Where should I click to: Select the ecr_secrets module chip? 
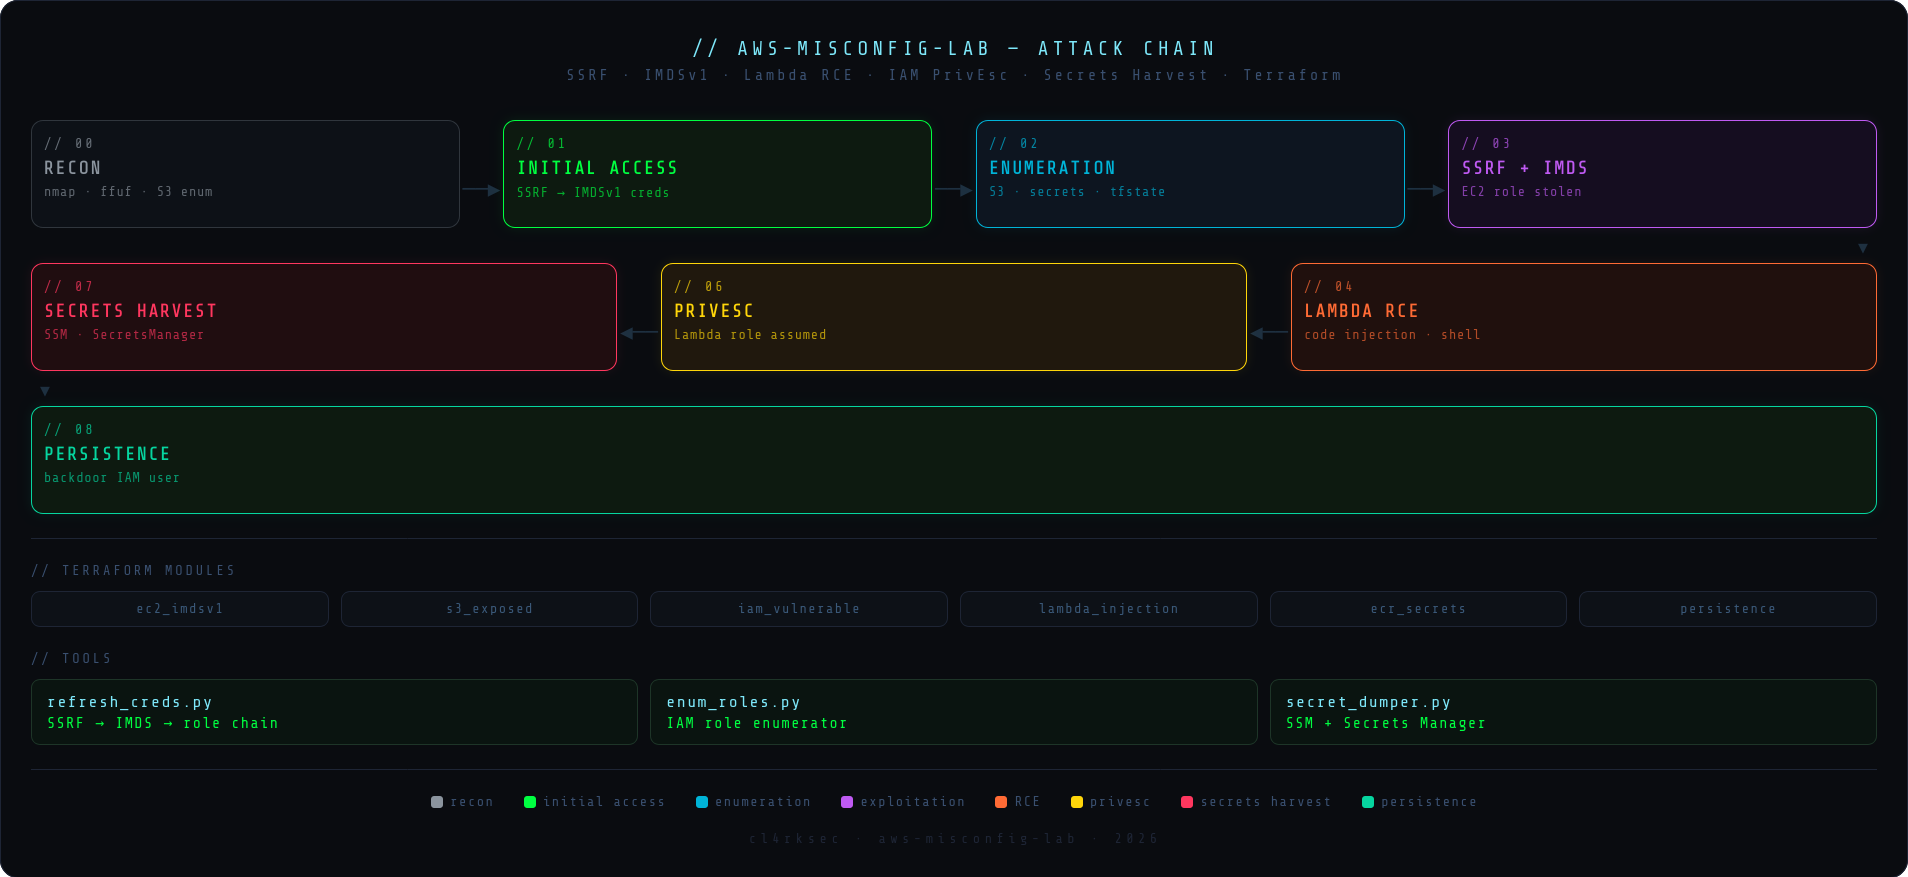[x=1418, y=609]
